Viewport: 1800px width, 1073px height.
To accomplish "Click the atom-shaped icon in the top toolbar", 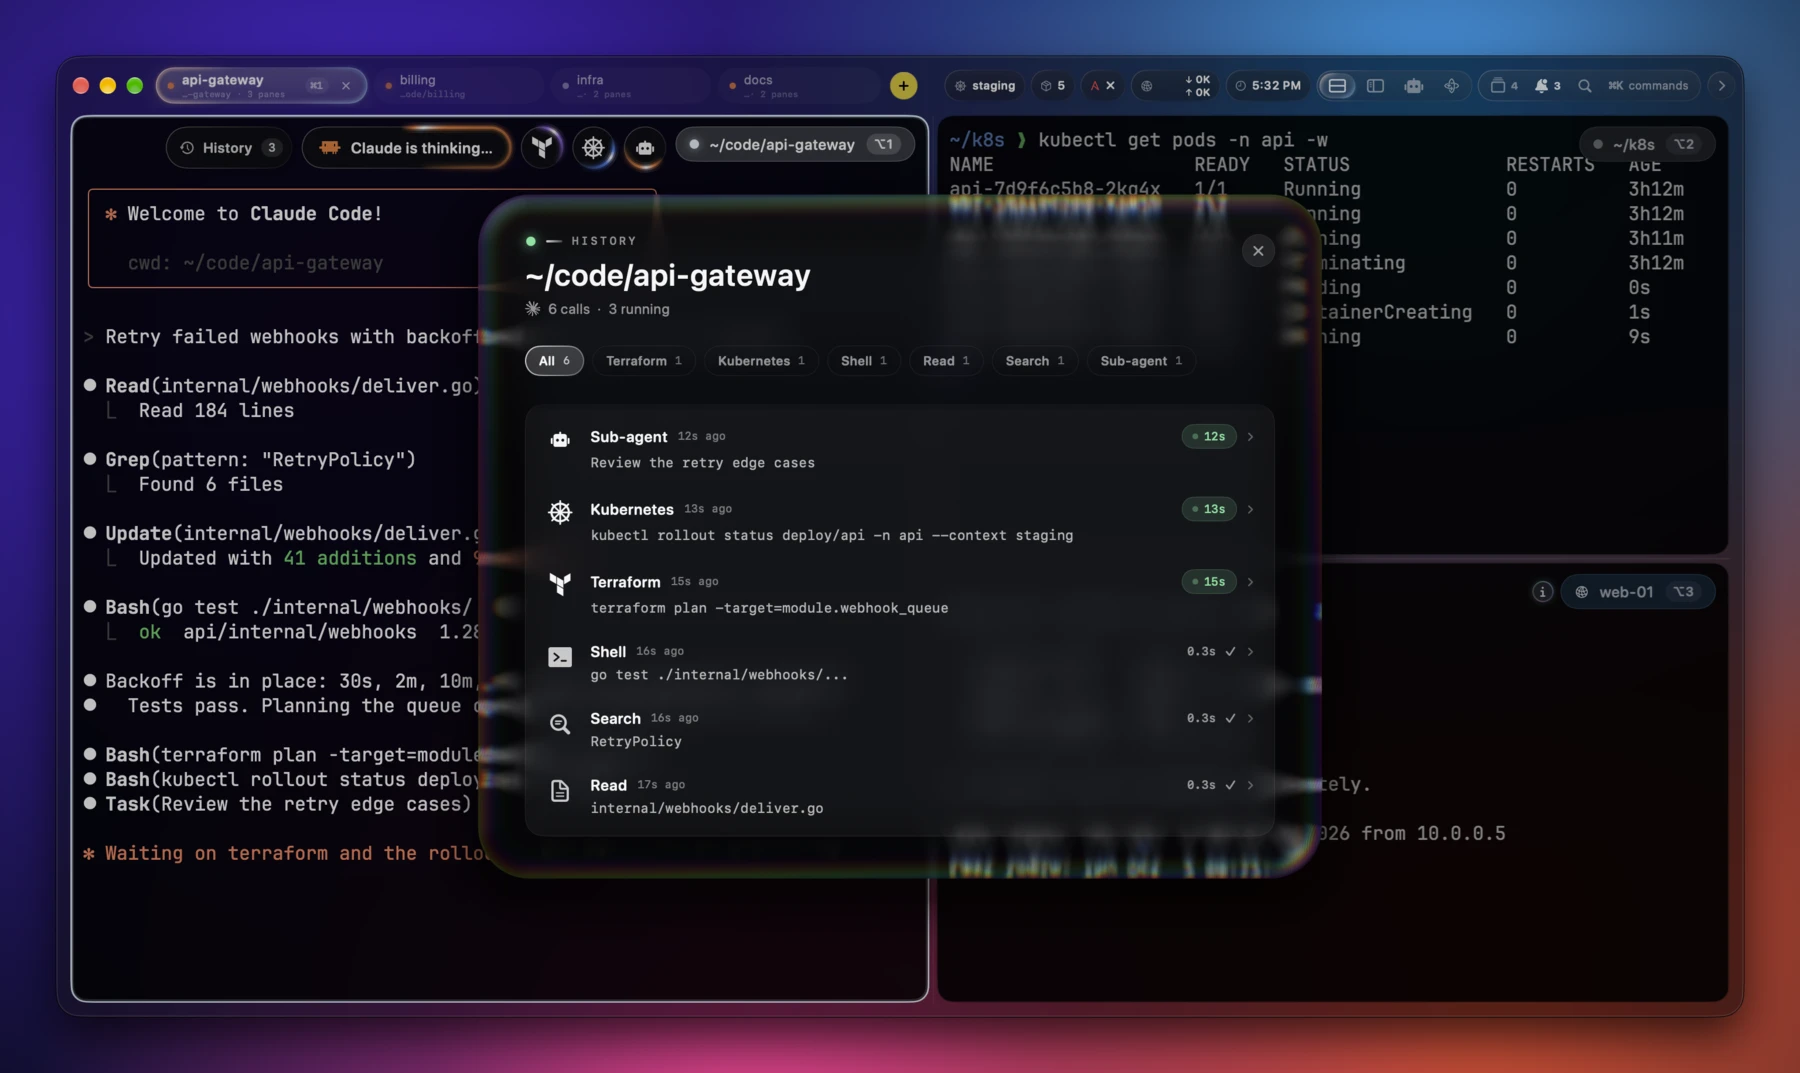I will 1451,86.
